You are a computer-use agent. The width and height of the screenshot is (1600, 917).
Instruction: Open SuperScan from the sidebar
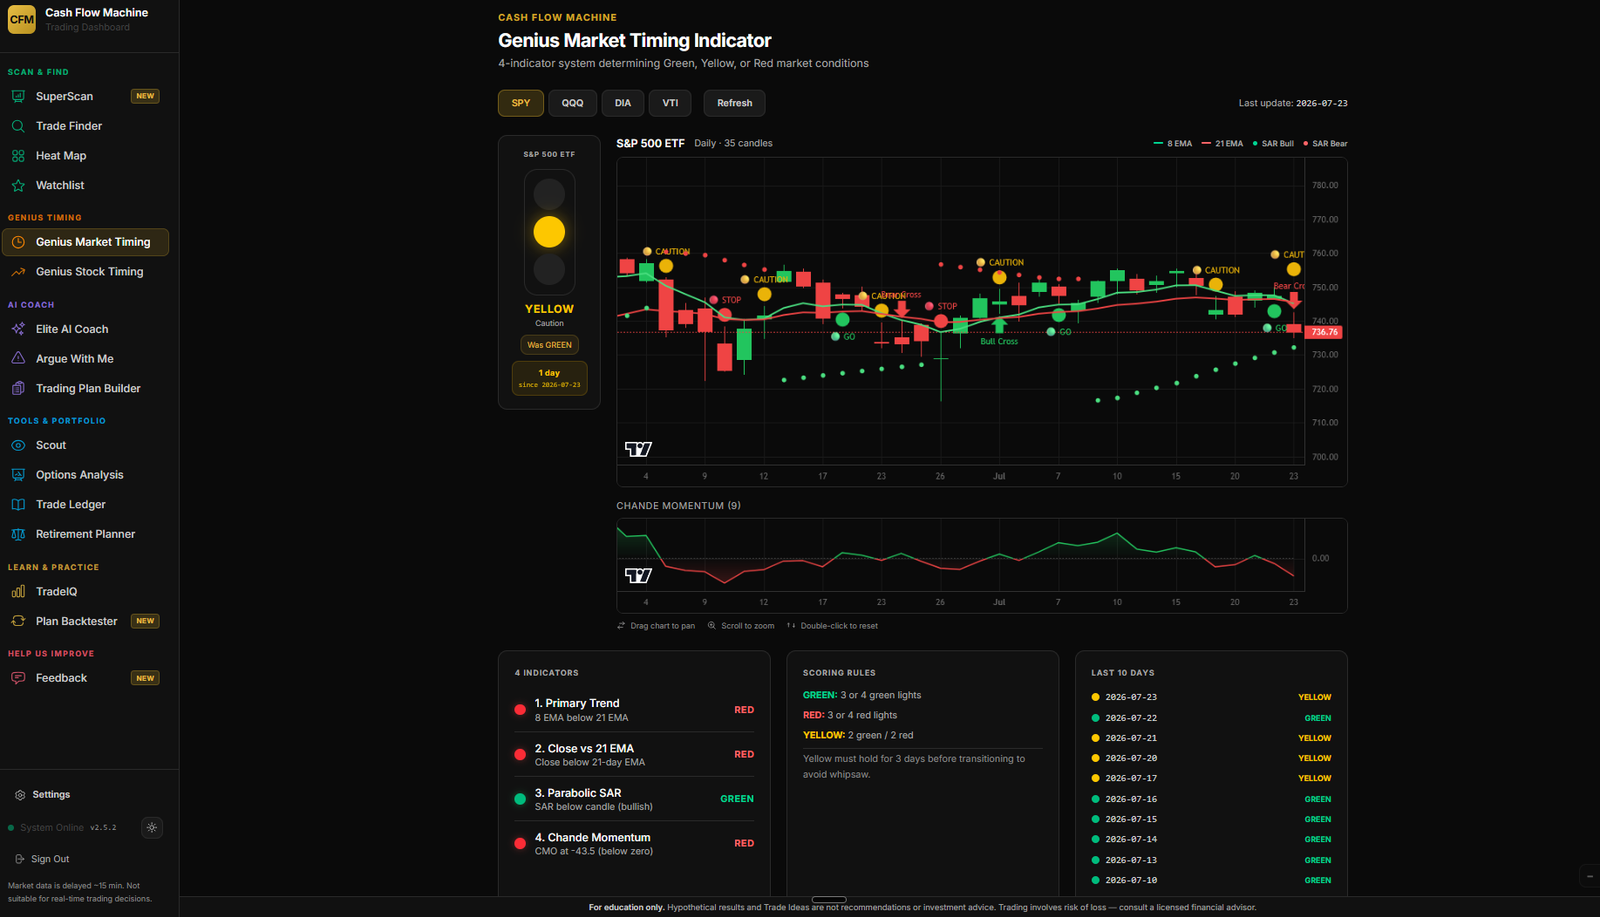pos(85,96)
